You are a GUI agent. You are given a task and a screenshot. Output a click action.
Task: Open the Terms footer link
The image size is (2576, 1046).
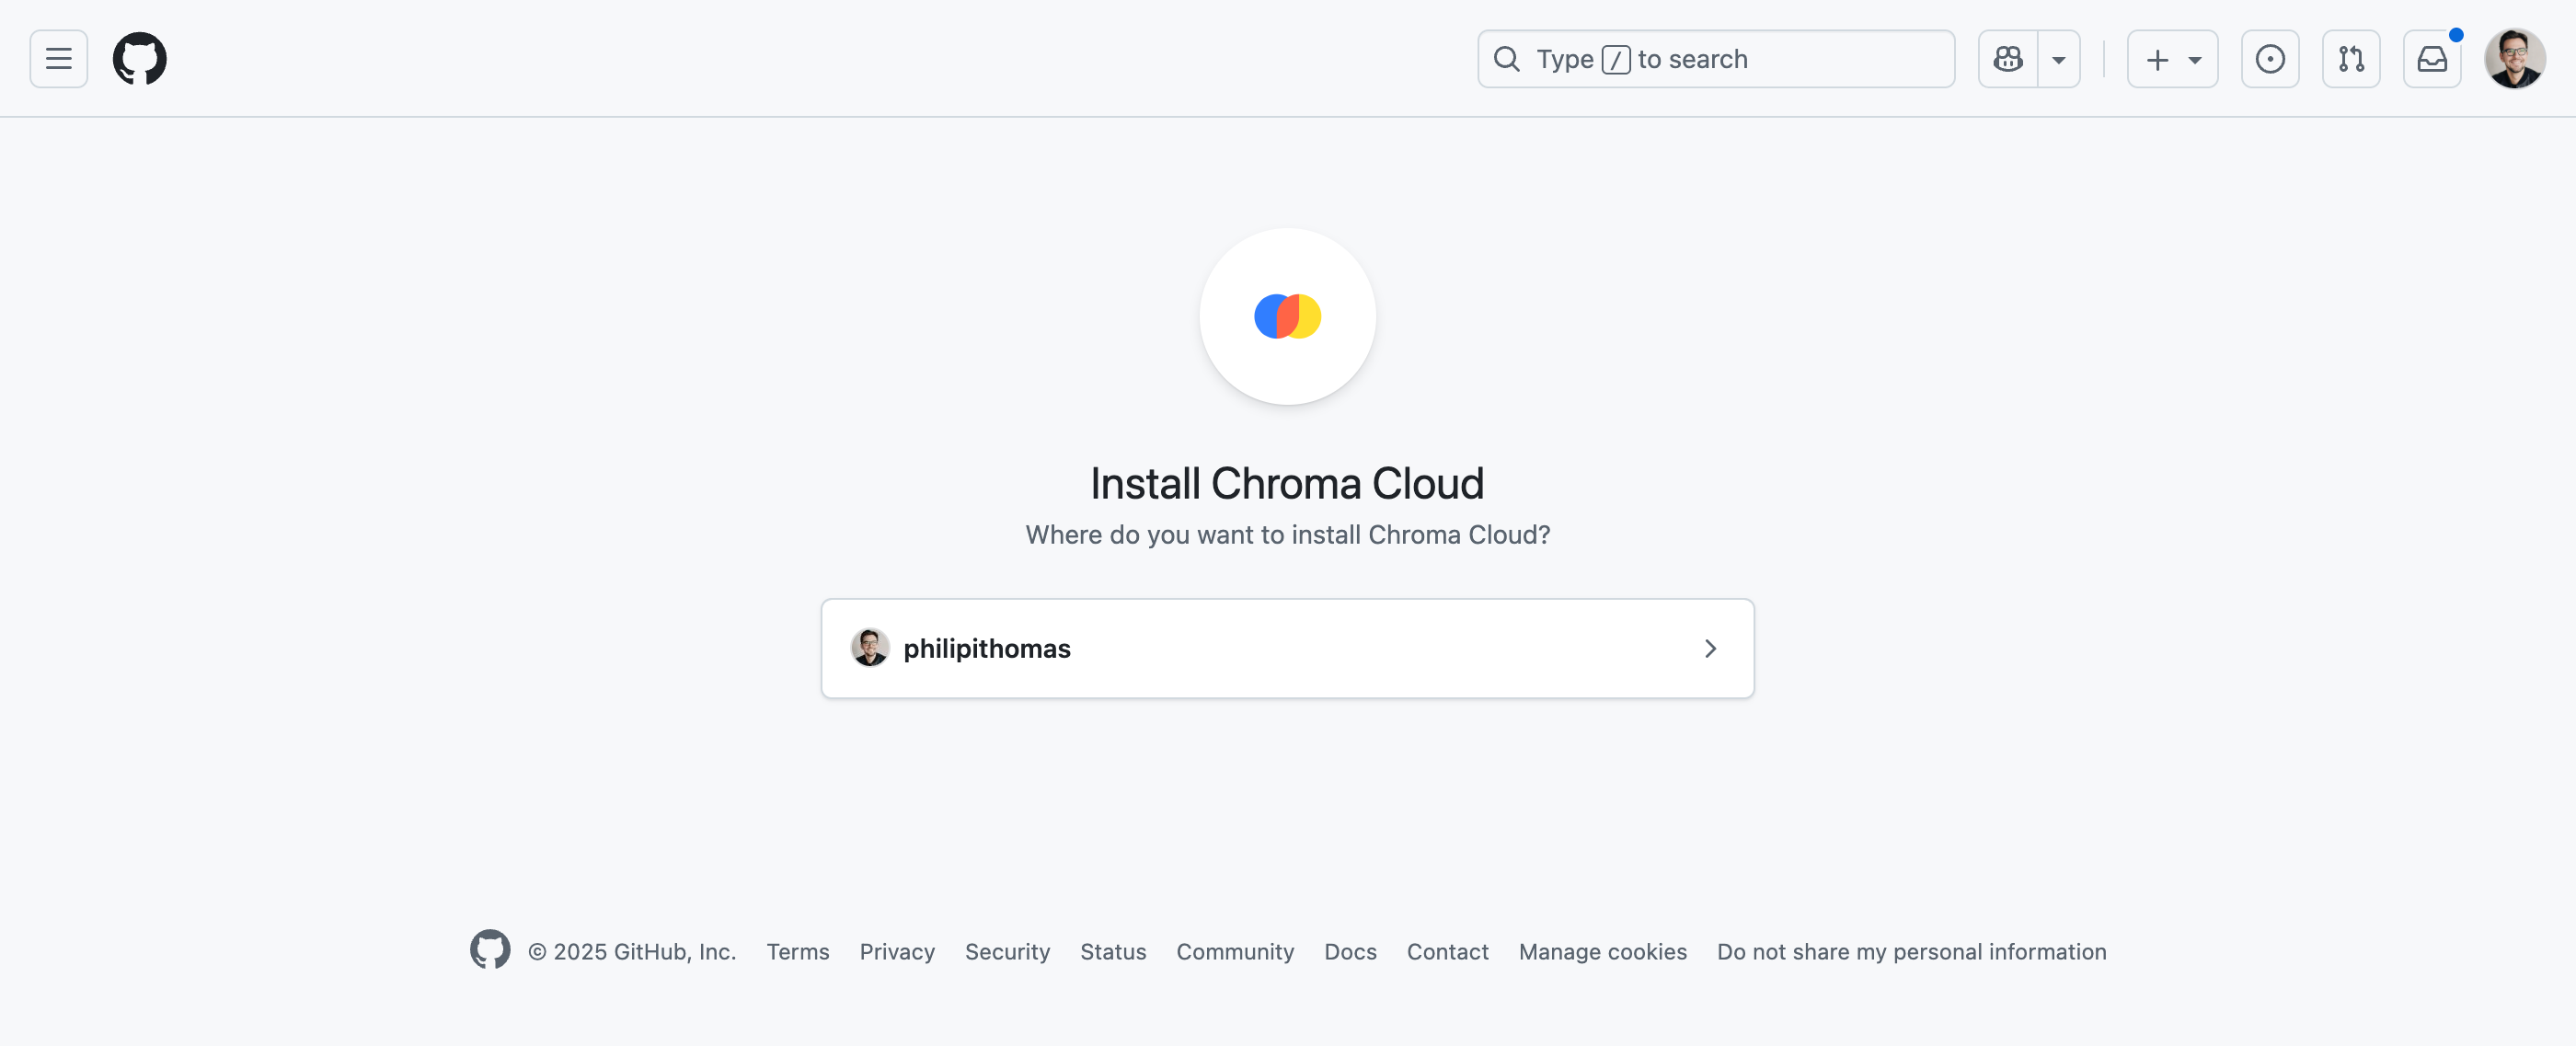point(797,951)
